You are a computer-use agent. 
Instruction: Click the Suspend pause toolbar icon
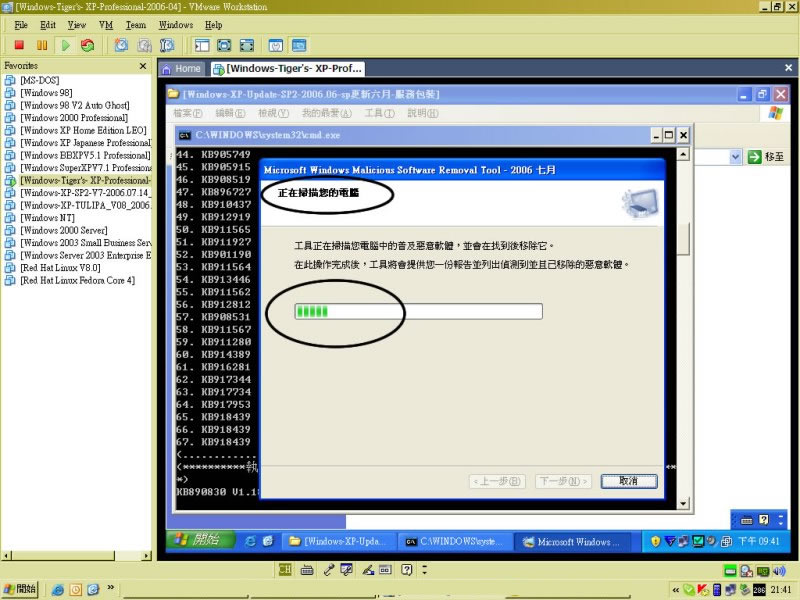click(42, 45)
